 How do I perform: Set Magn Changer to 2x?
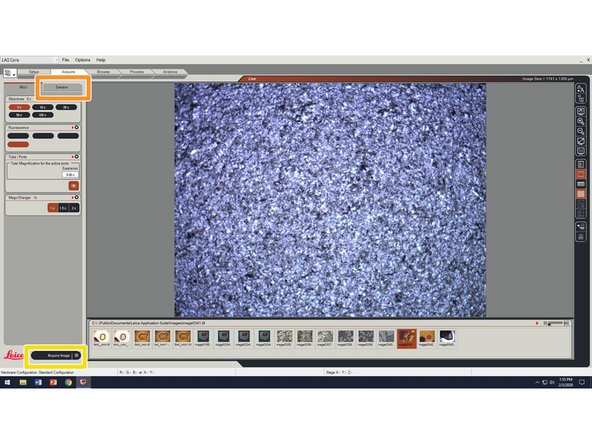click(74, 208)
